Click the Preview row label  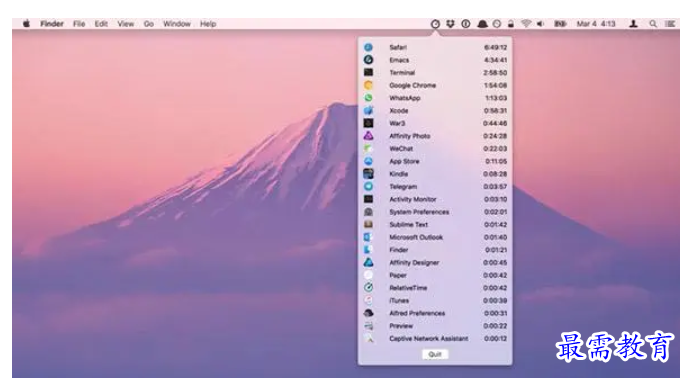(401, 326)
